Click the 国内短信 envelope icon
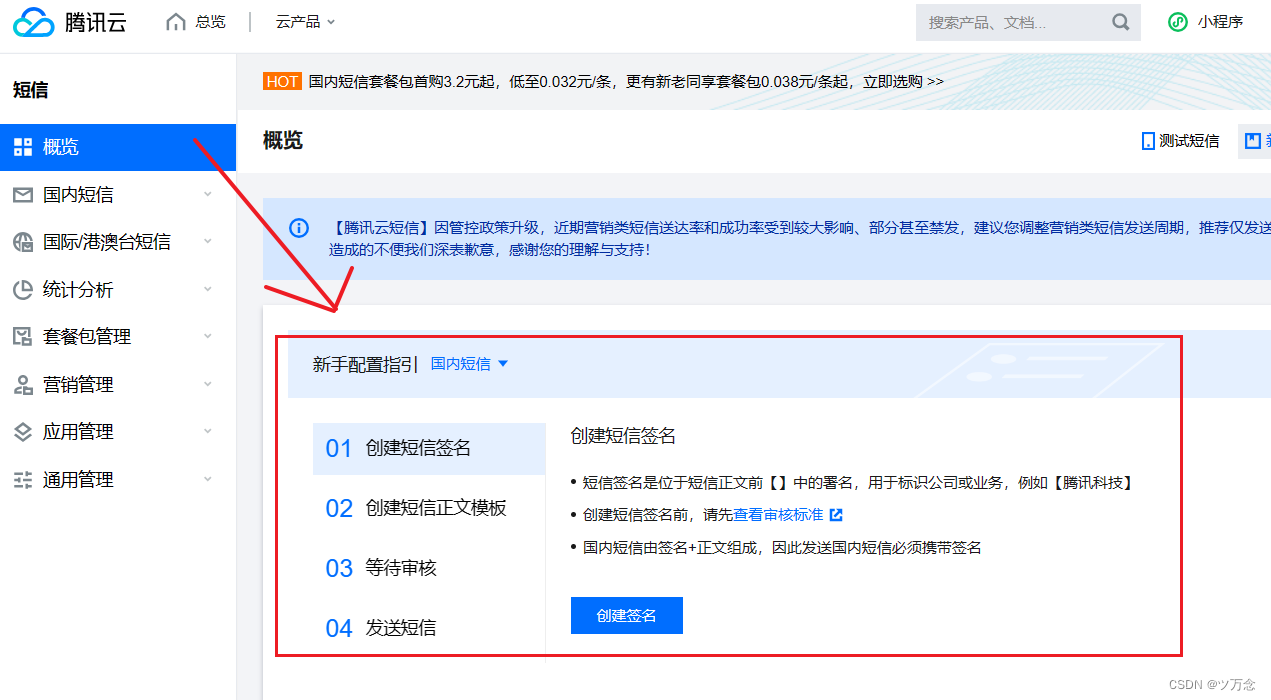Image resolution: width=1271 pixels, height=700 pixels. point(23,195)
